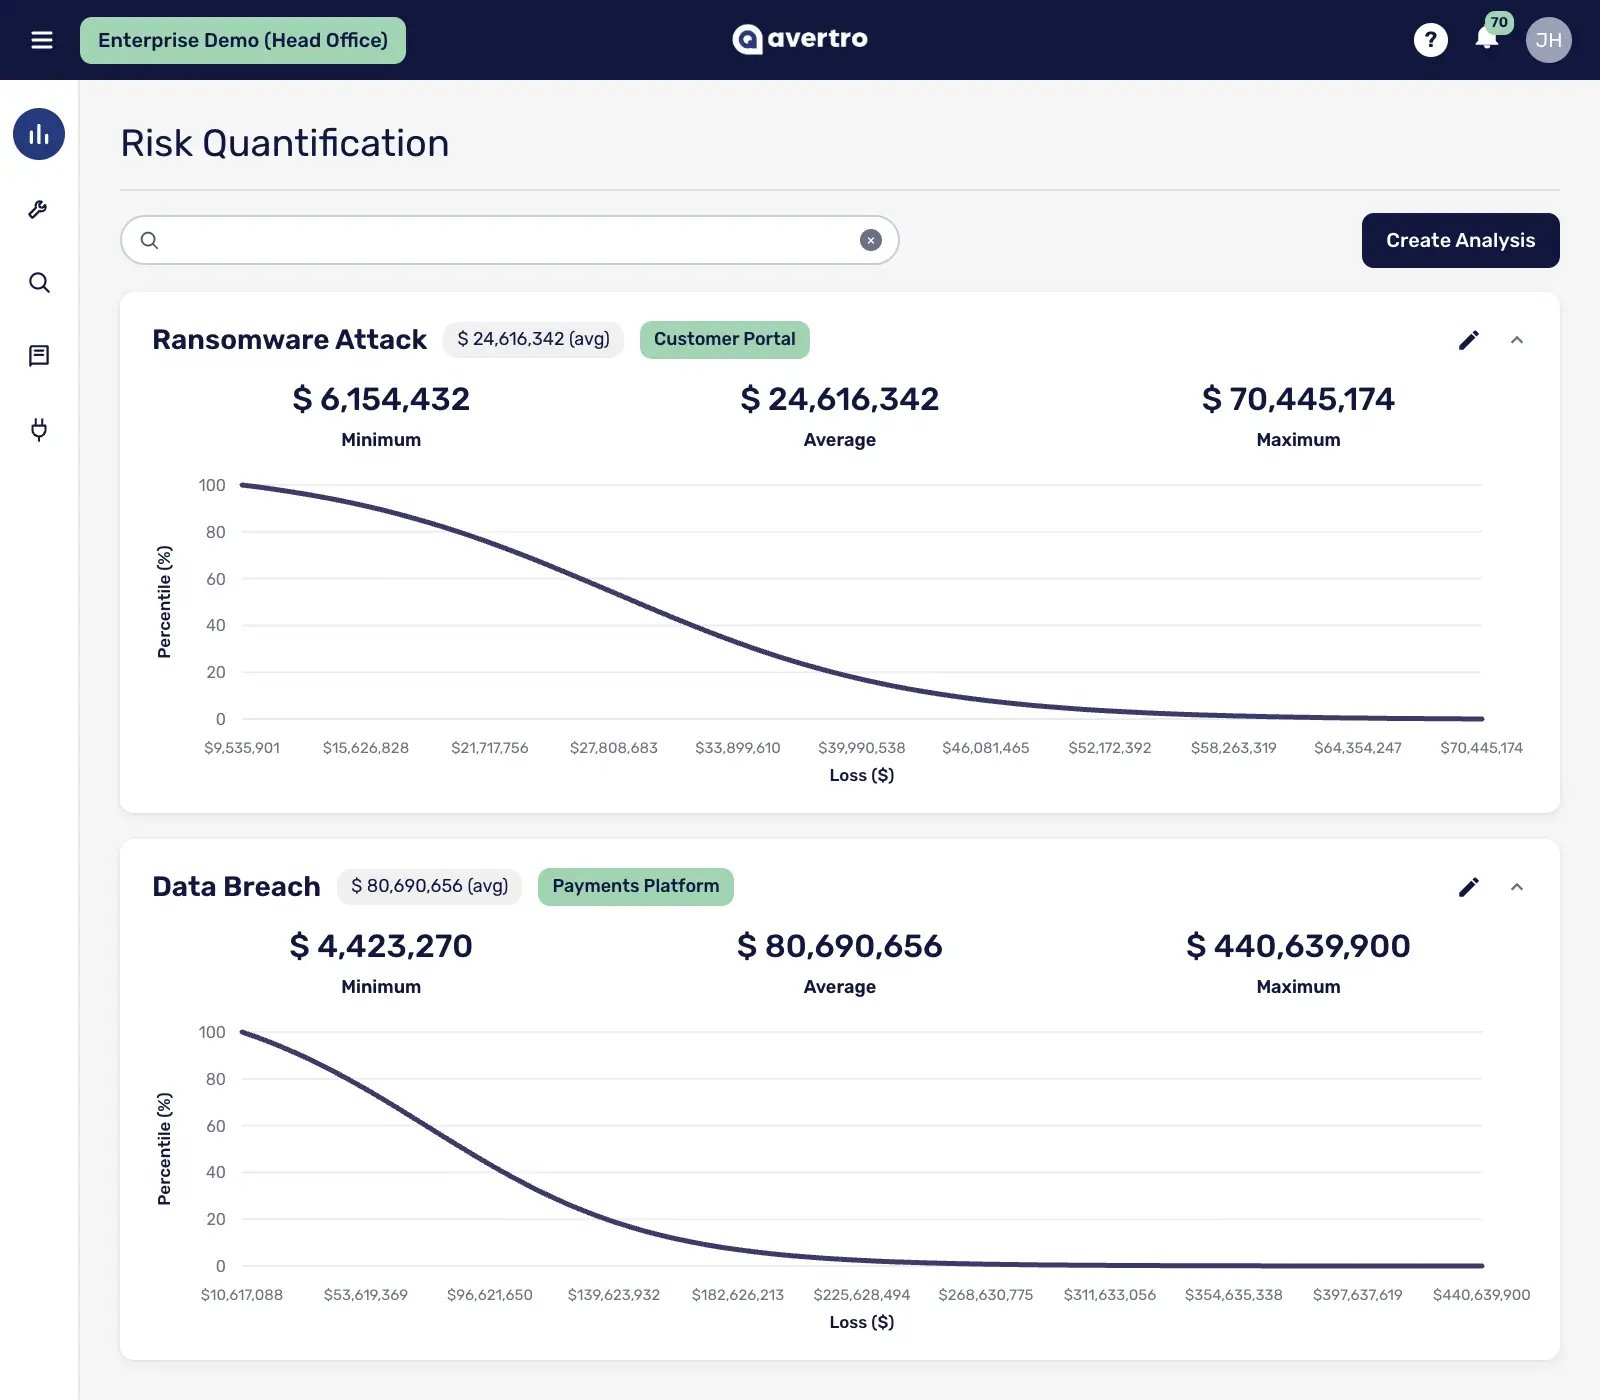1600x1400 pixels.
Task: Open the notifications bell icon
Action: (1487, 39)
